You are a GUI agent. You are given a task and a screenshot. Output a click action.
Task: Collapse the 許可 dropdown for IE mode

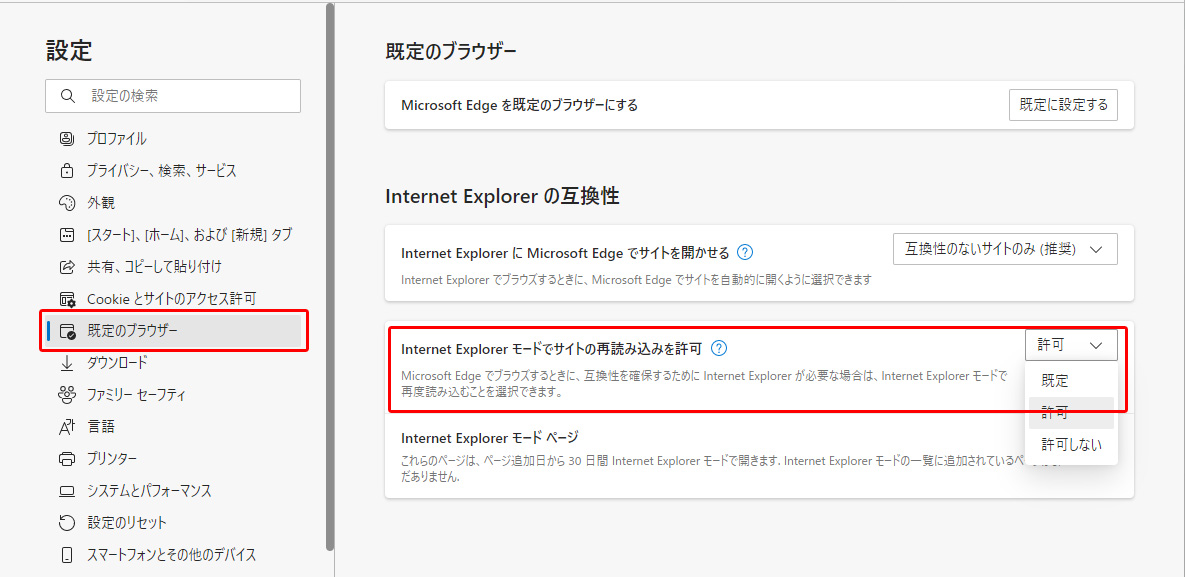coord(1070,345)
